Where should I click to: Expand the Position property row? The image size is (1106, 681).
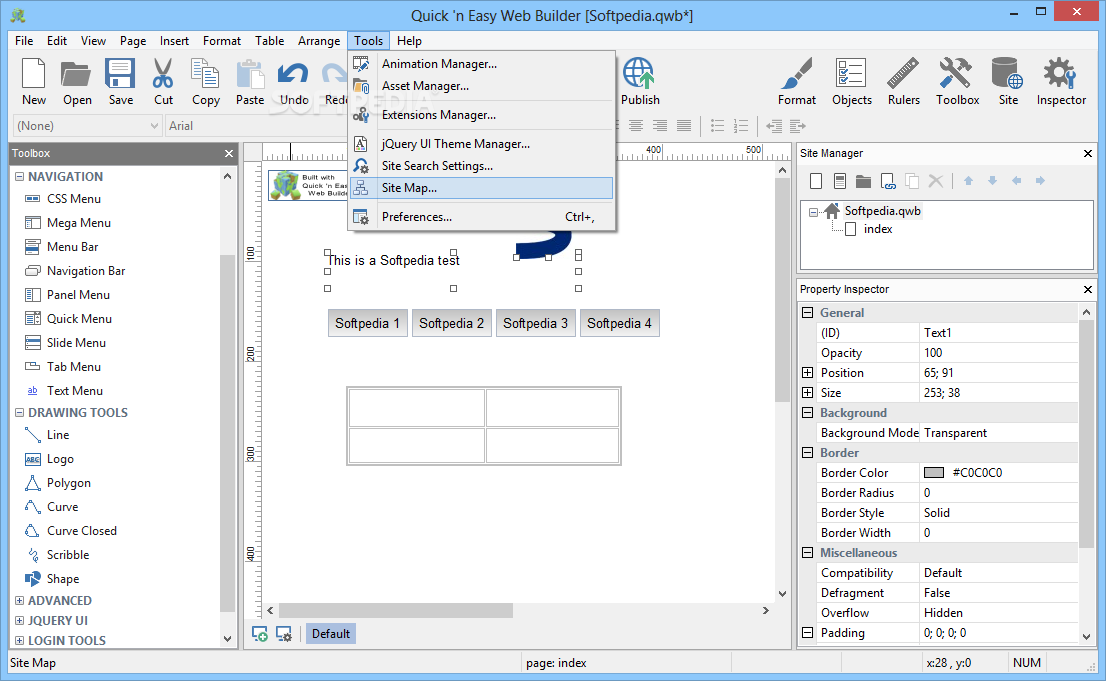808,373
